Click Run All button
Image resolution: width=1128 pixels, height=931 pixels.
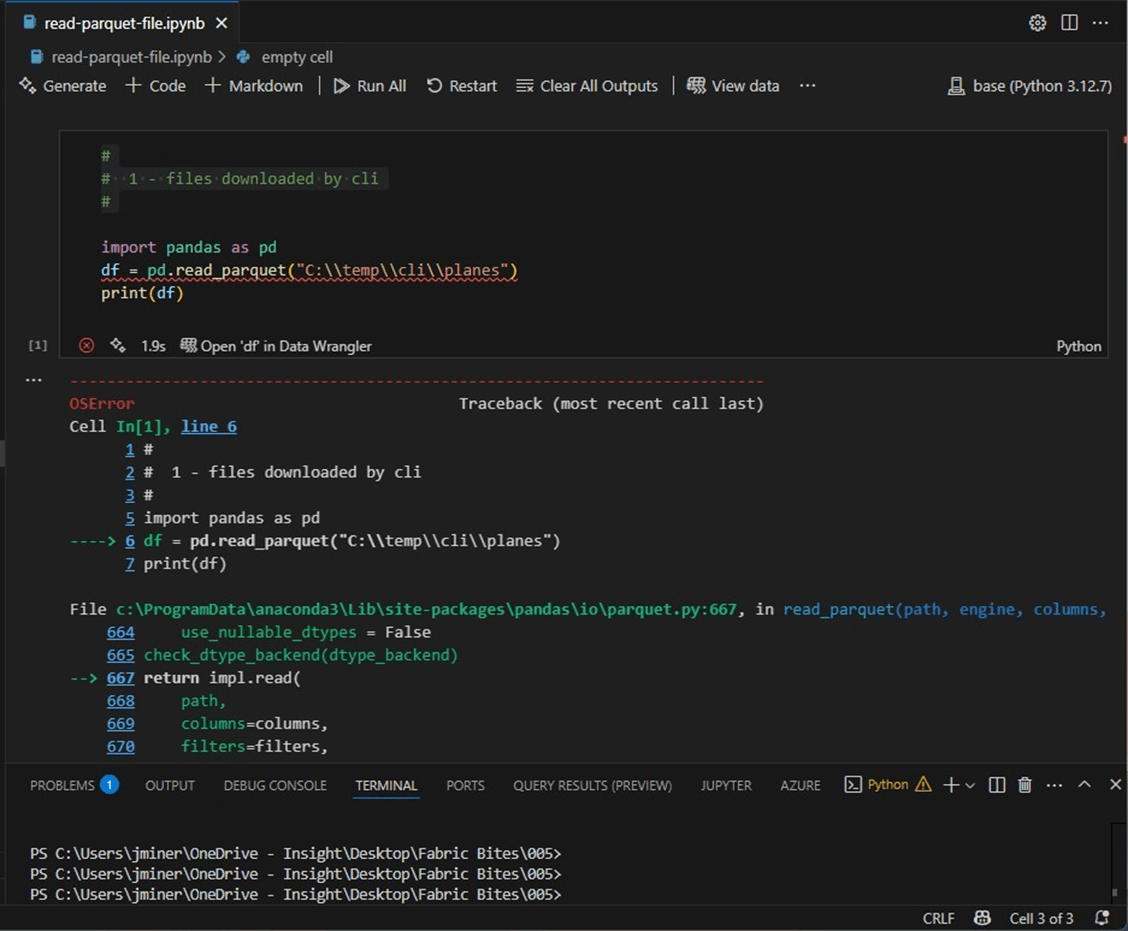370,86
